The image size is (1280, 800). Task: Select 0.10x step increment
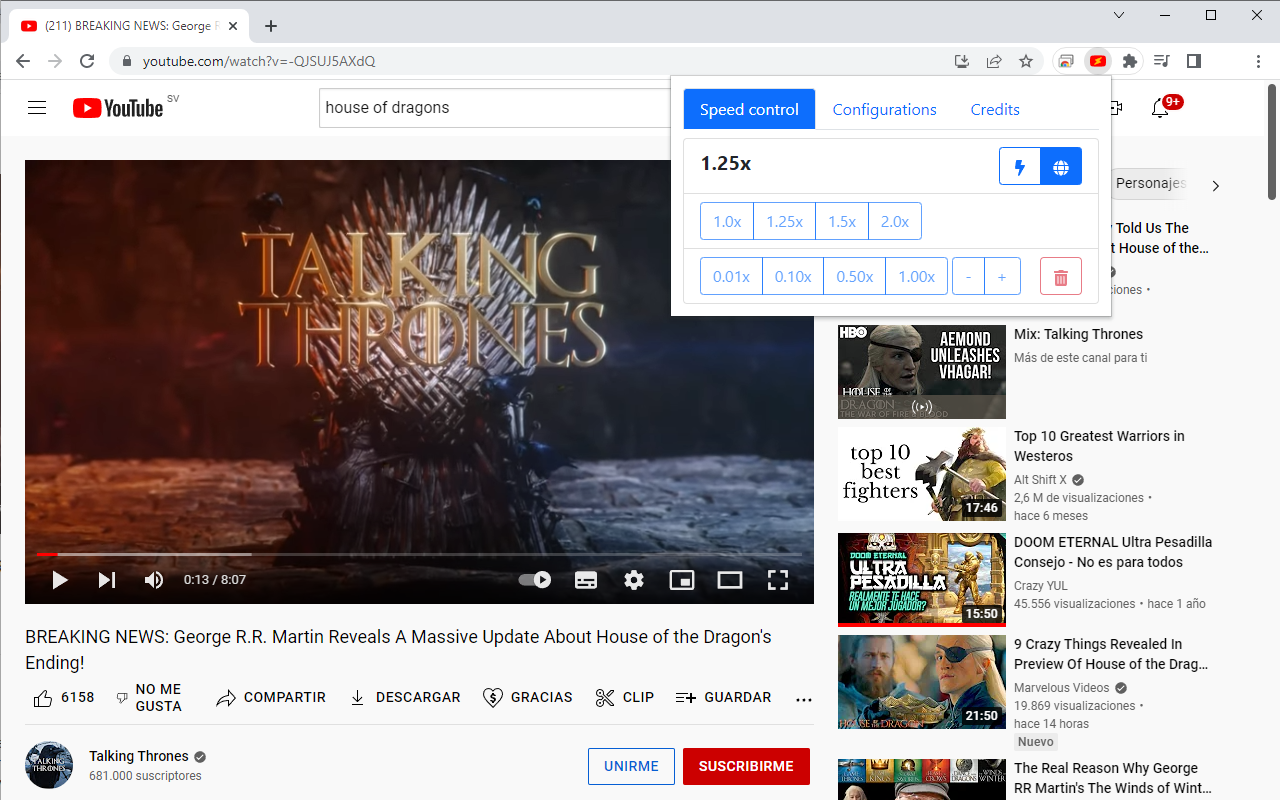coord(793,276)
